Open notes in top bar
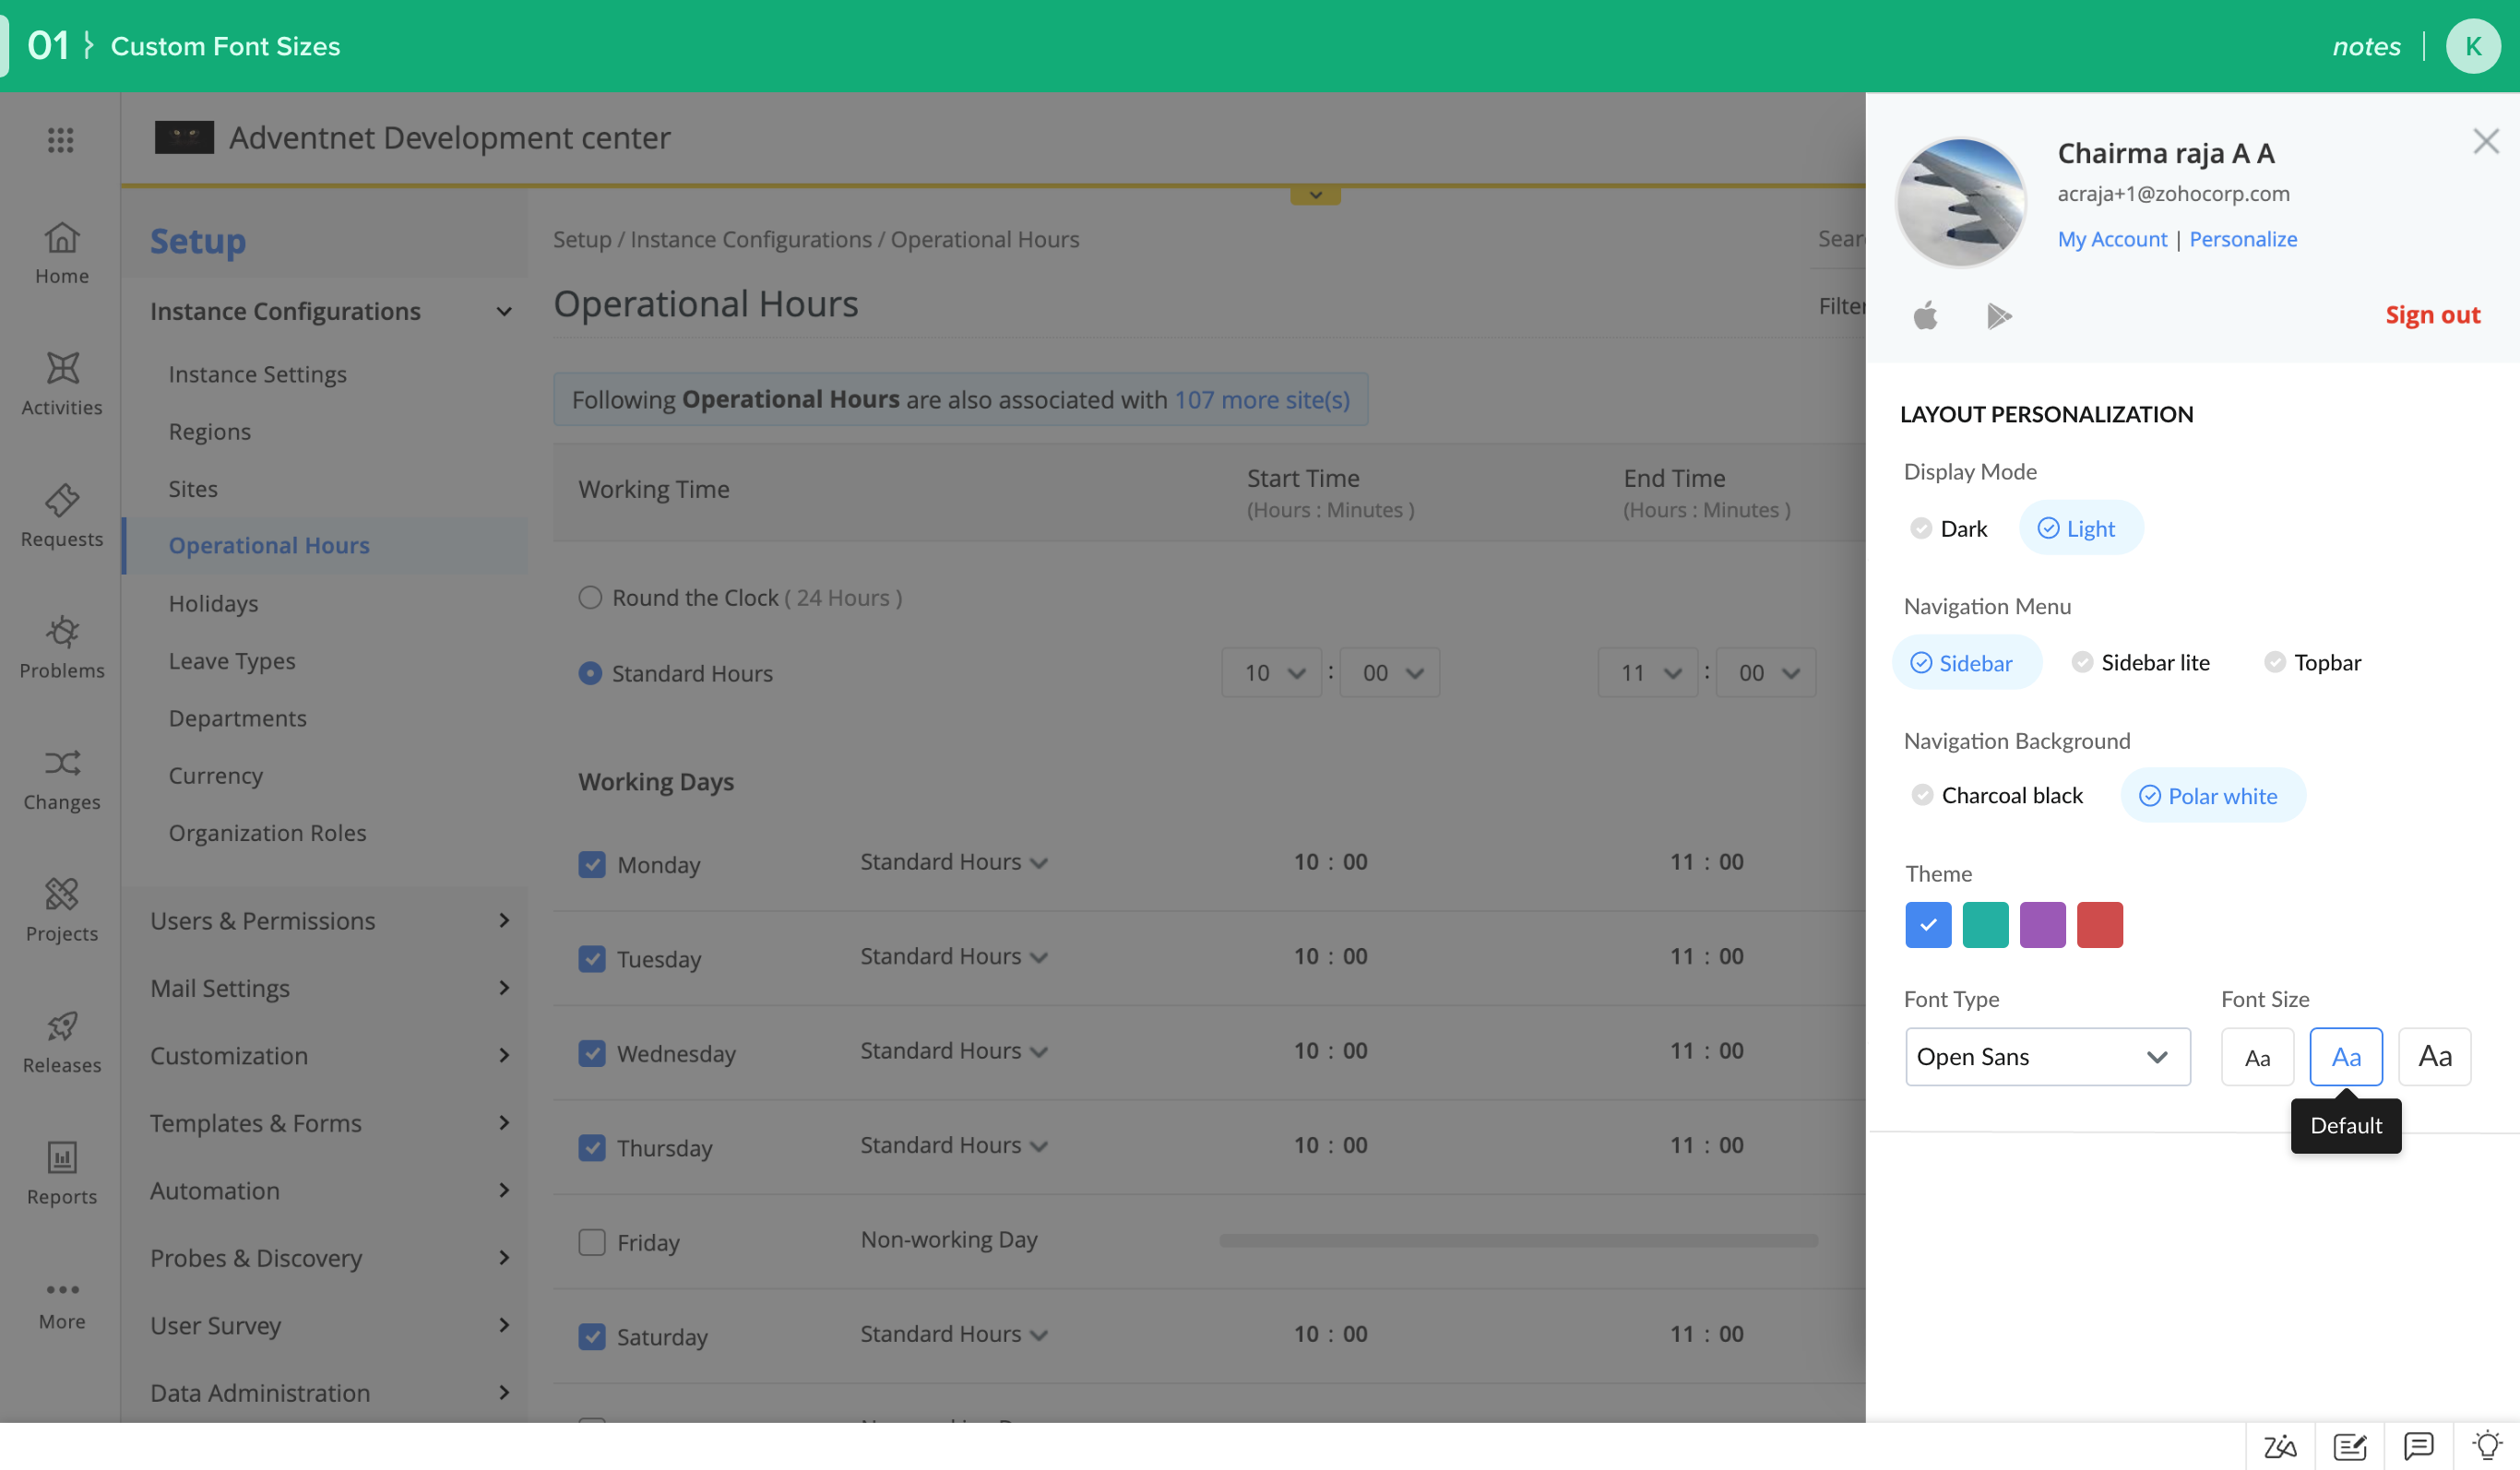 (2366, 47)
